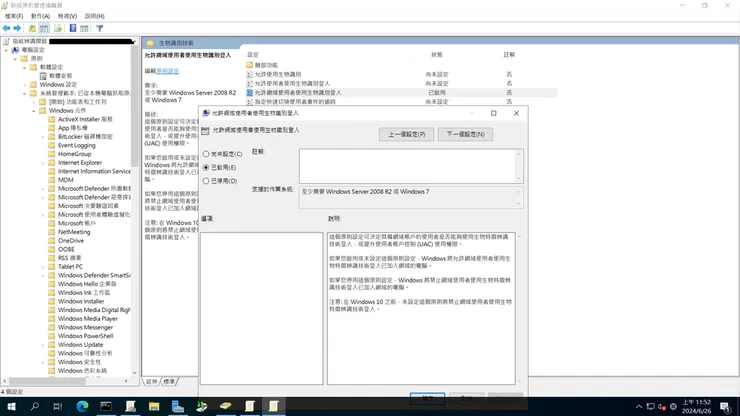The width and height of the screenshot is (740, 416).
Task: Select the Windows Messenger tree folder
Action: click(x=85, y=327)
